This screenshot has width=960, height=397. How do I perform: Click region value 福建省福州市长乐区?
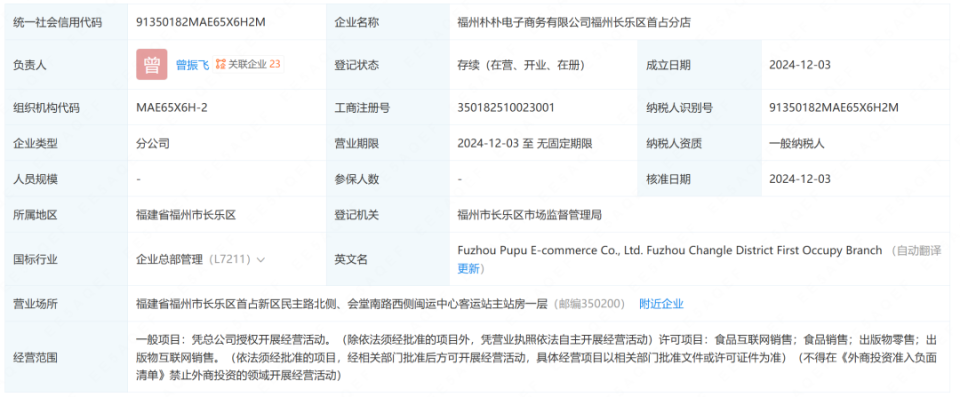(186, 215)
